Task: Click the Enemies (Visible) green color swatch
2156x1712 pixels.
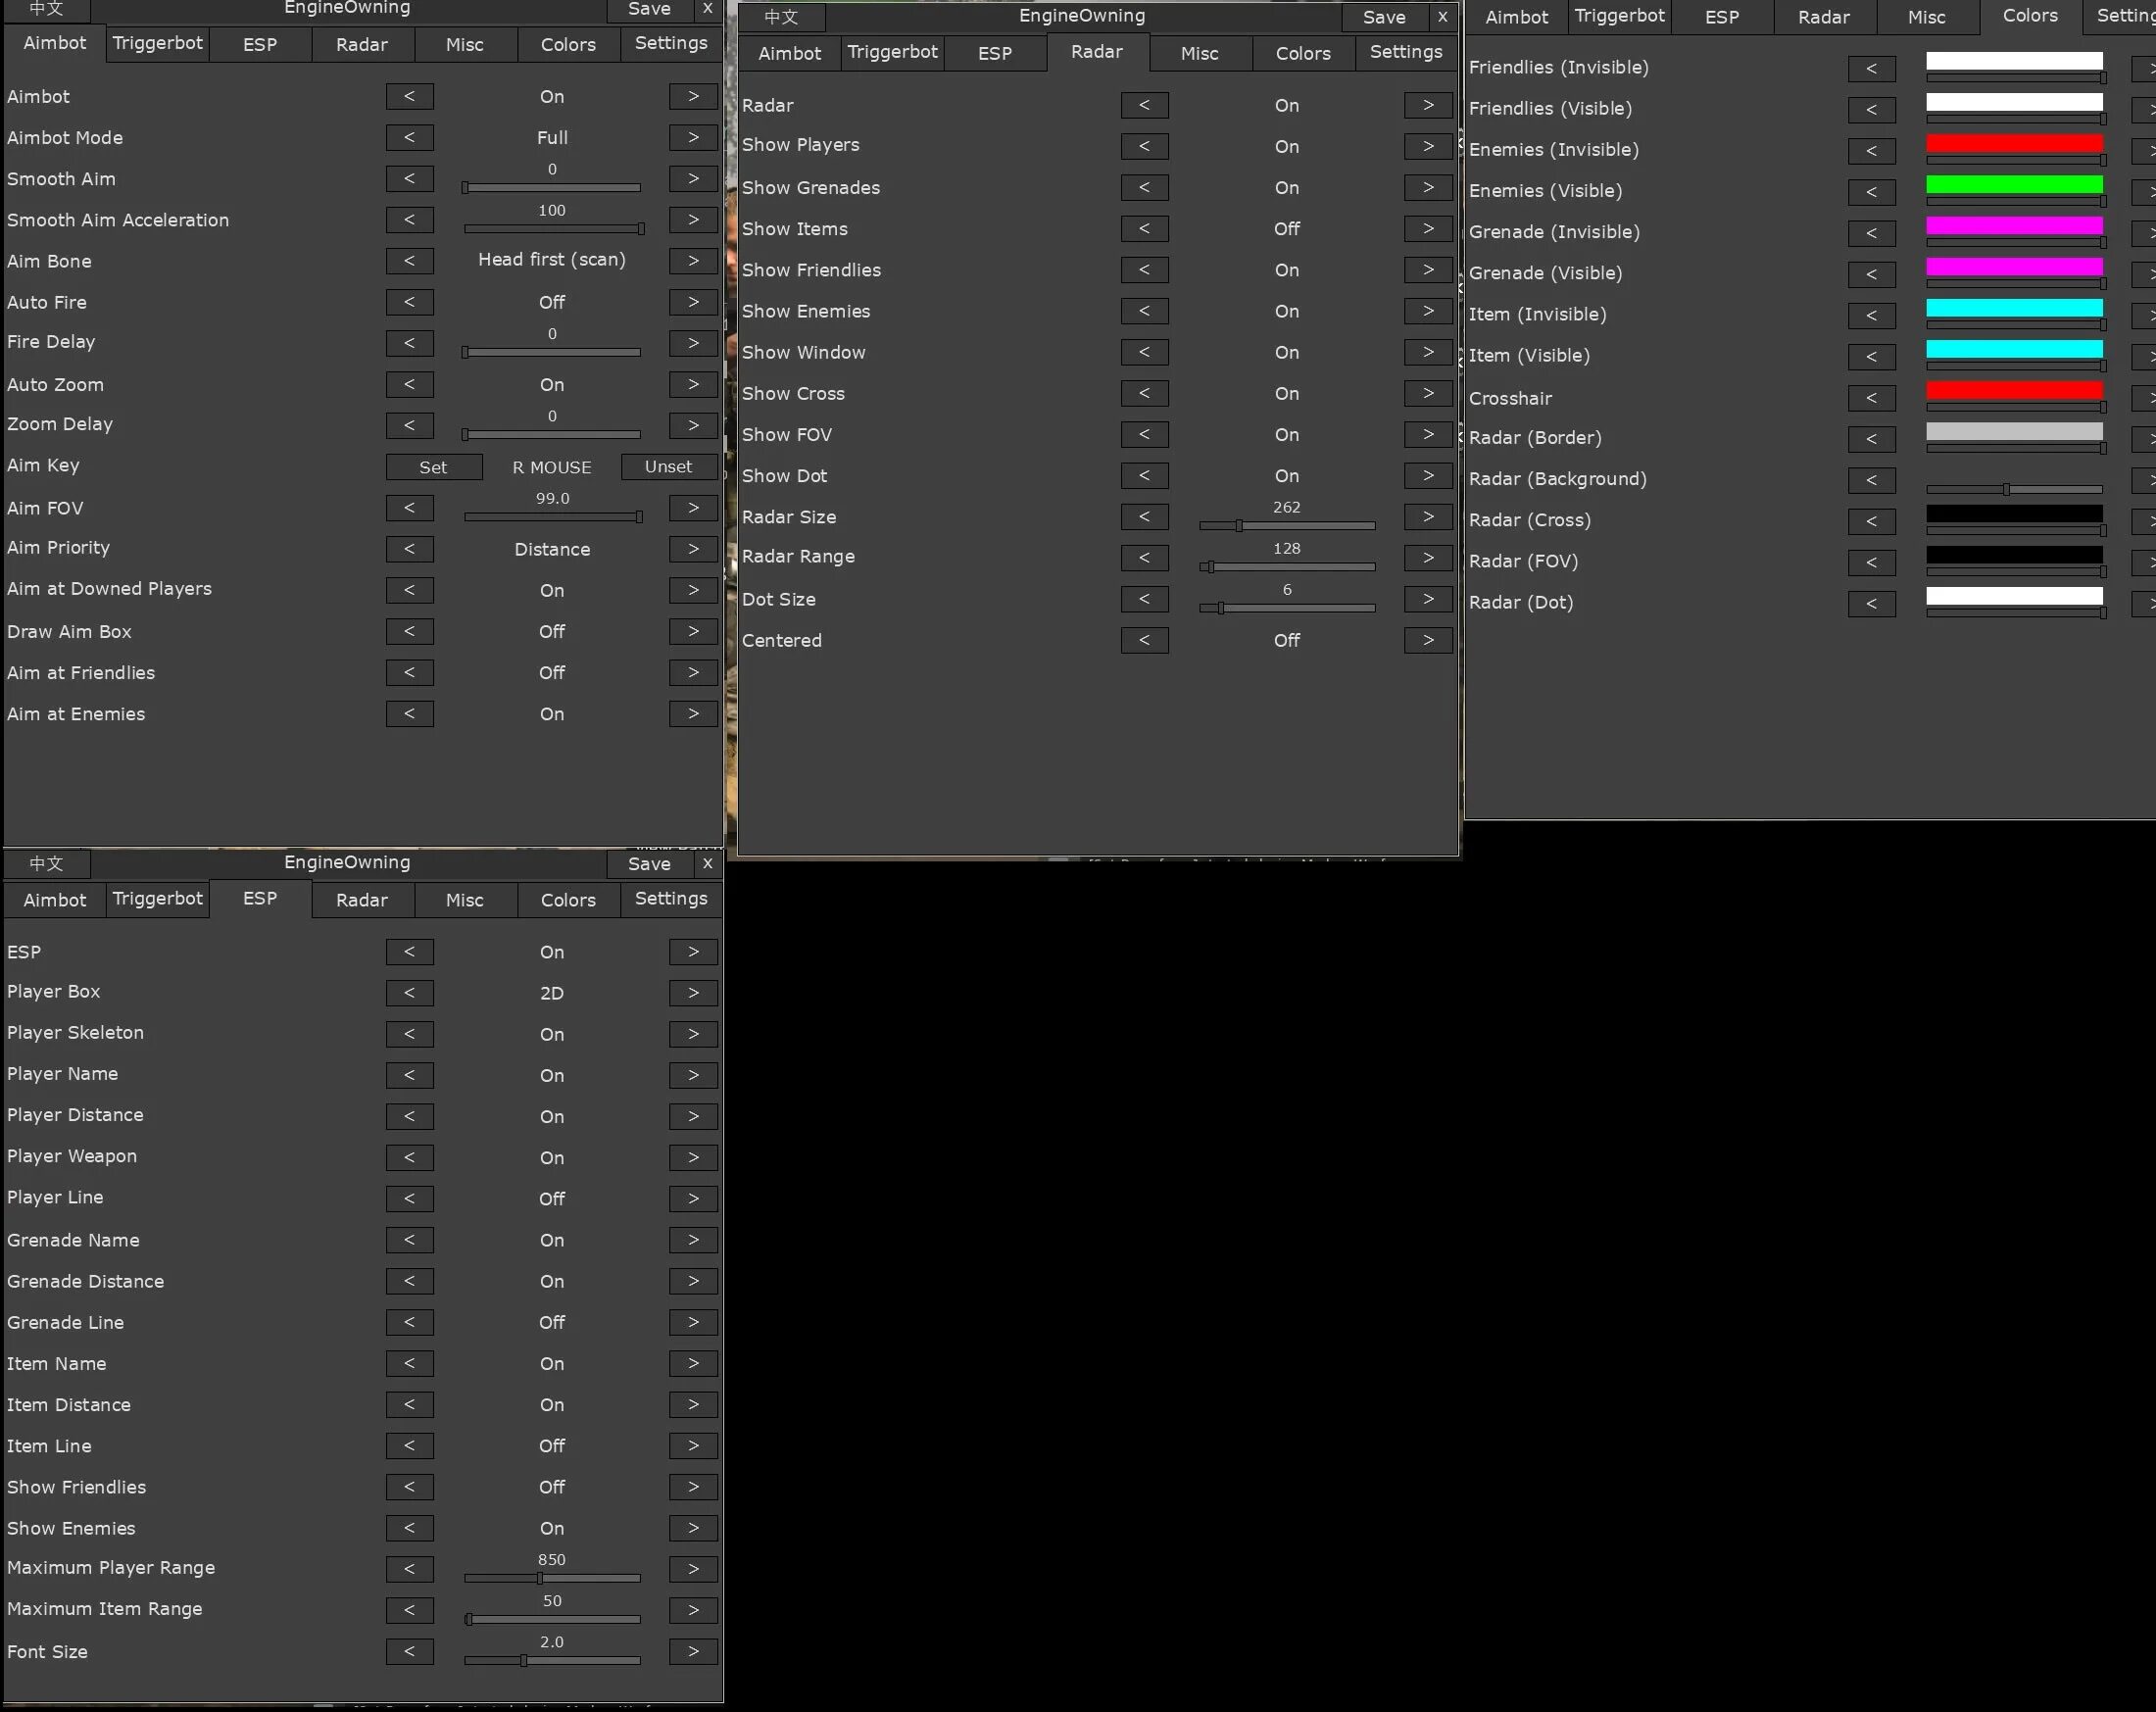Action: pyautogui.click(x=2014, y=184)
